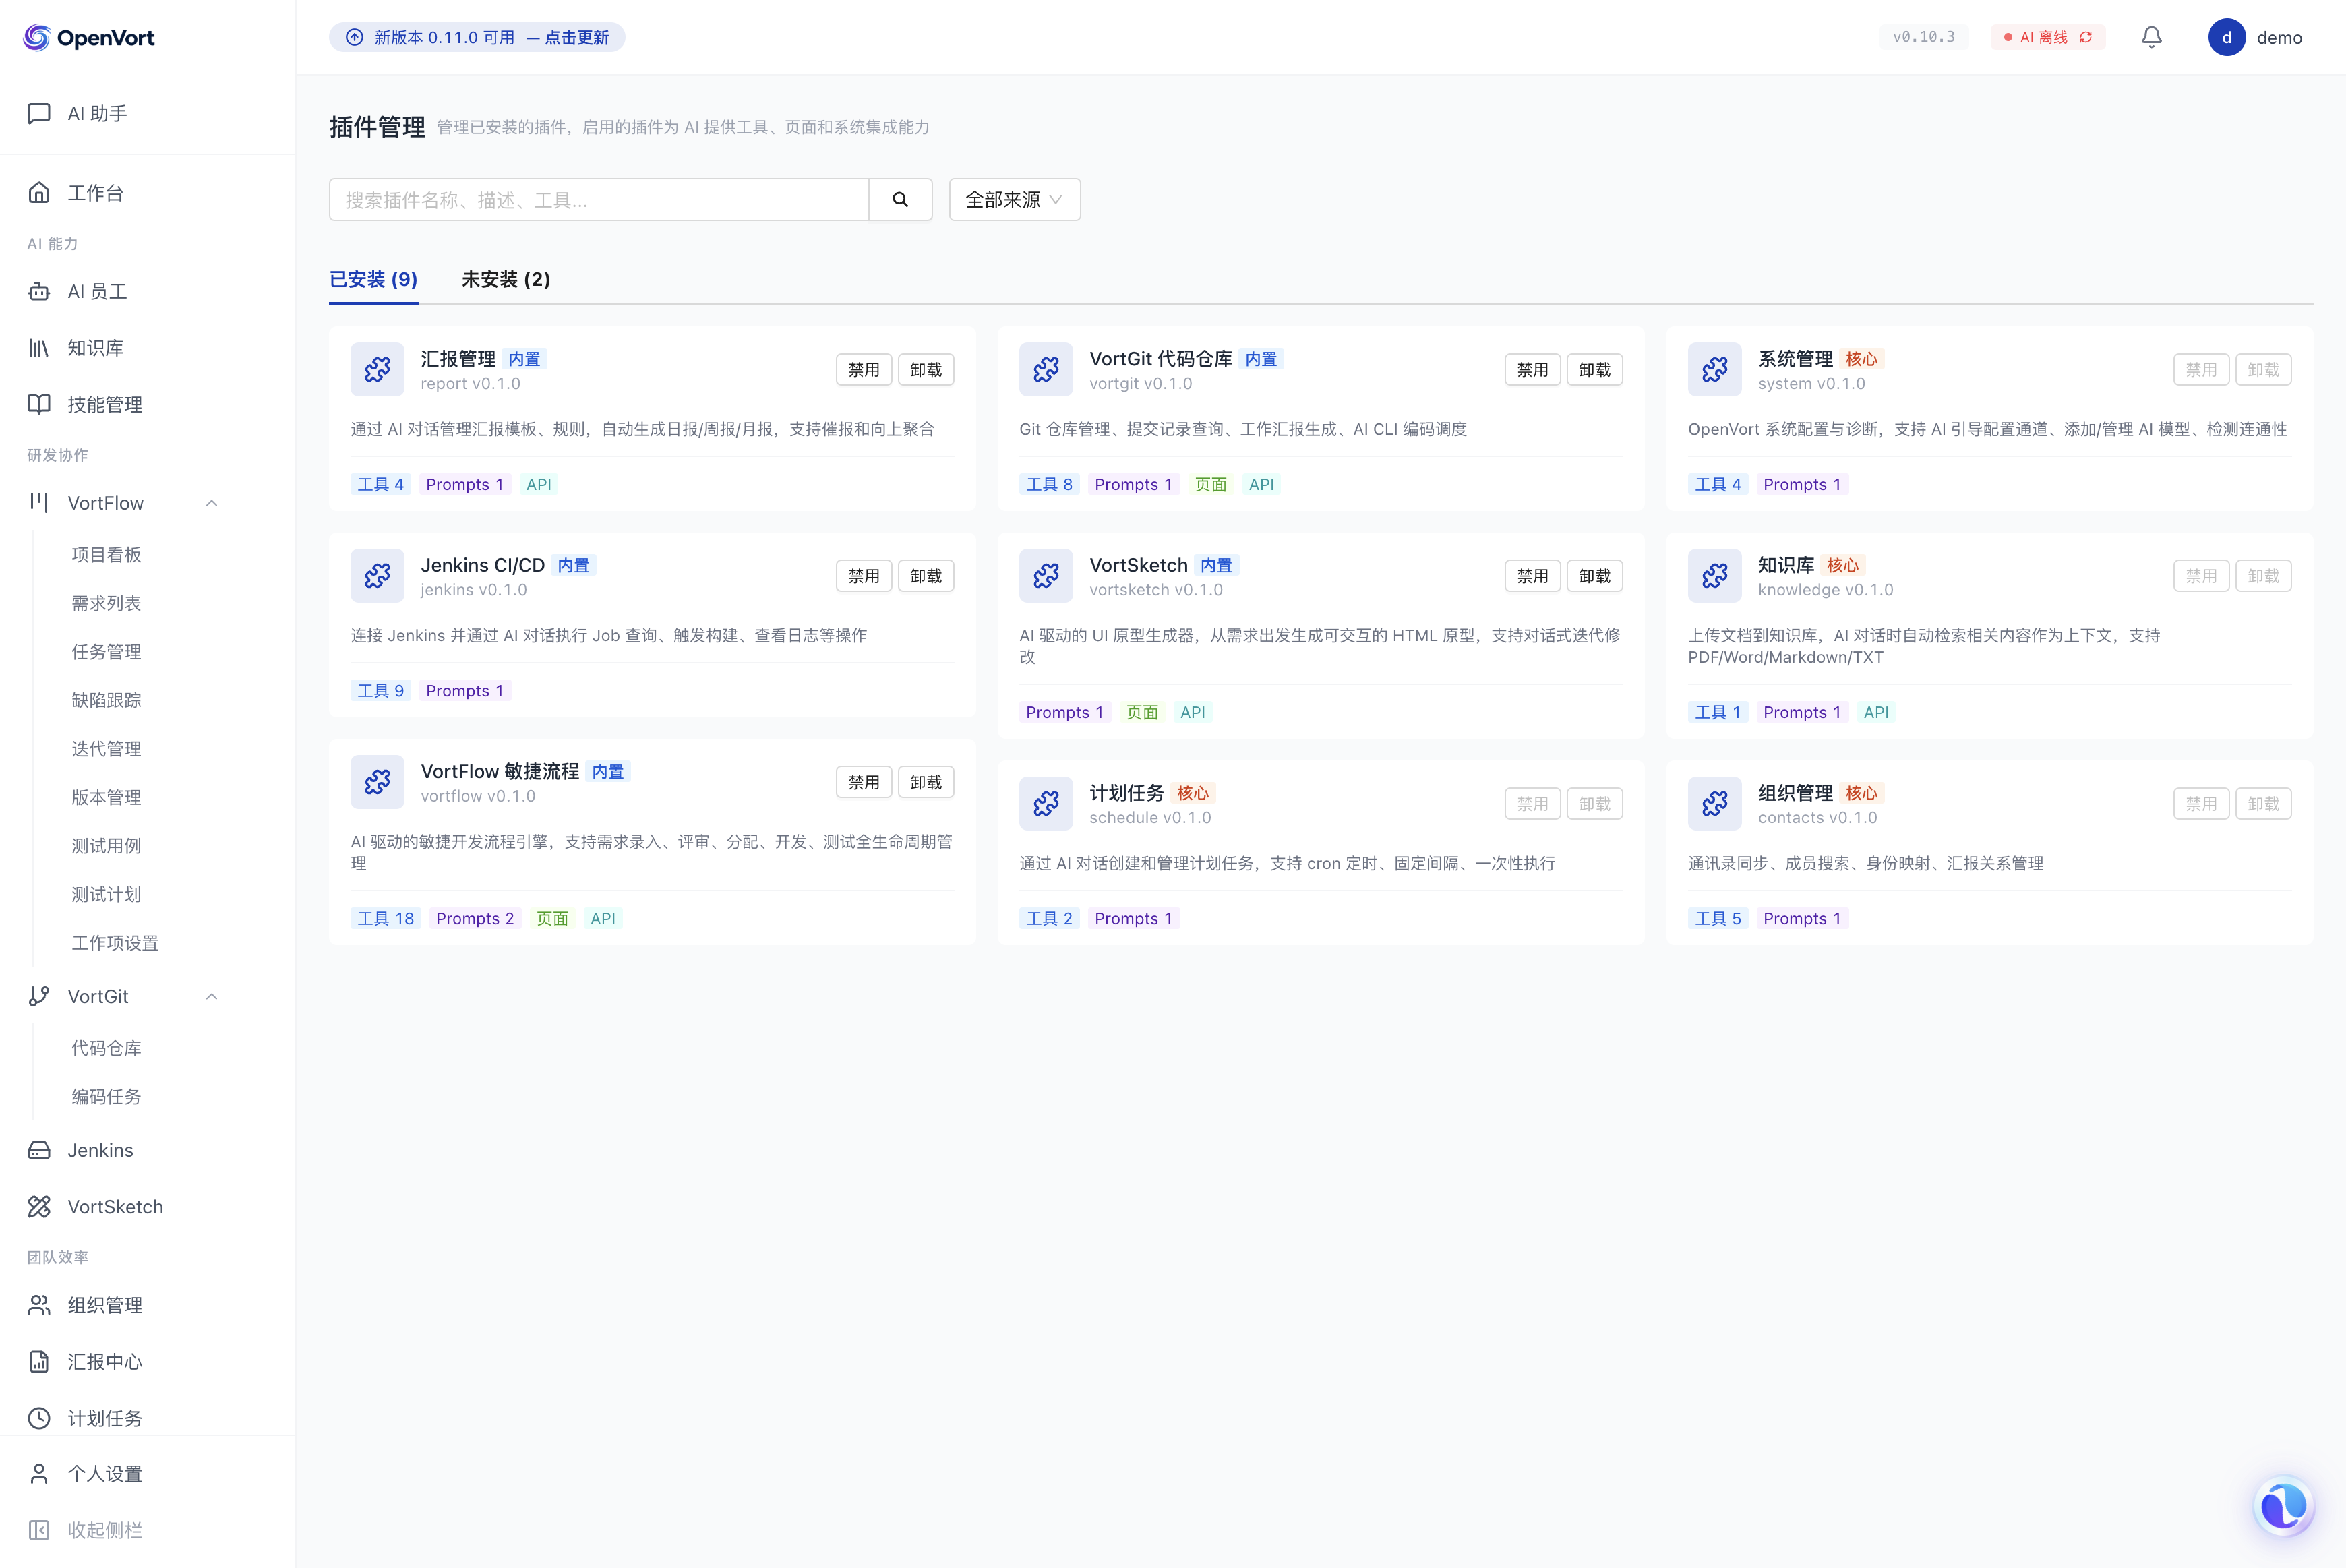Open the notification bell
This screenshot has width=2346, height=1568.
point(2152,37)
